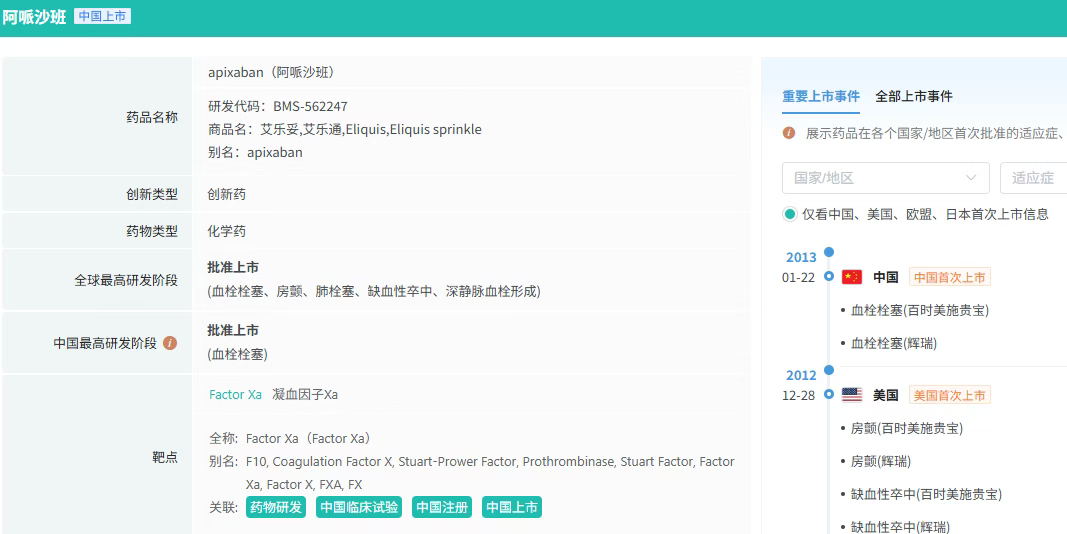Click the 美国首次上市 orange label
This screenshot has width=1067, height=534.
[x=949, y=395]
